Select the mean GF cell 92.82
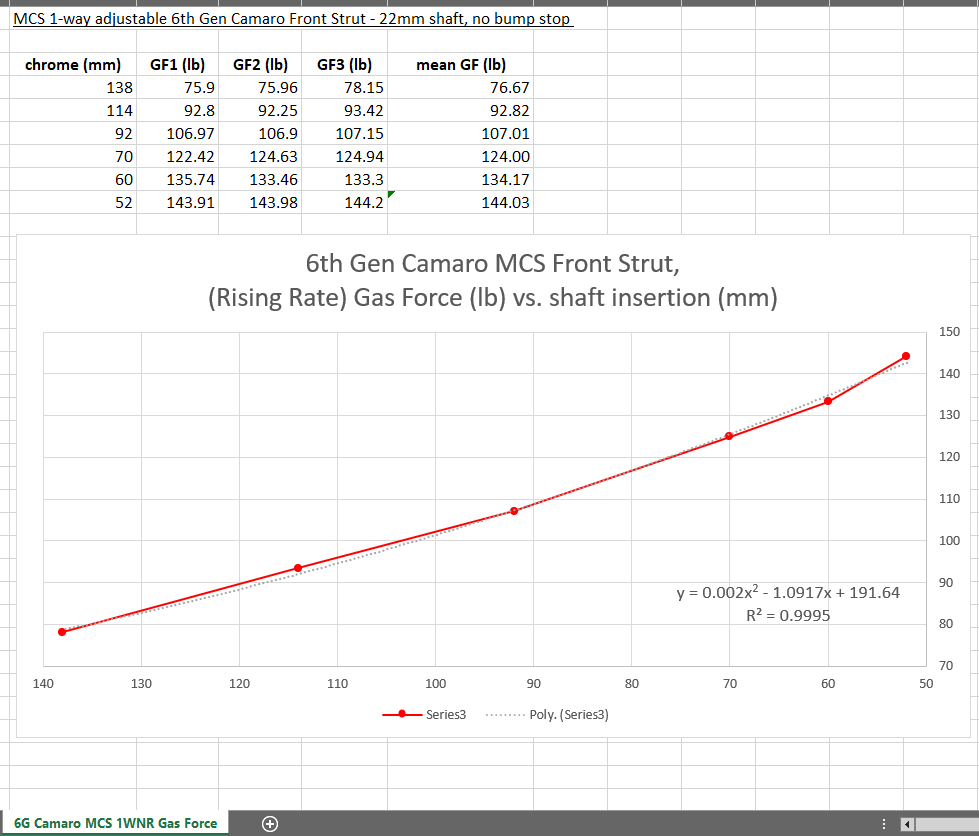Screen dimensions: 979x836 tap(461, 111)
